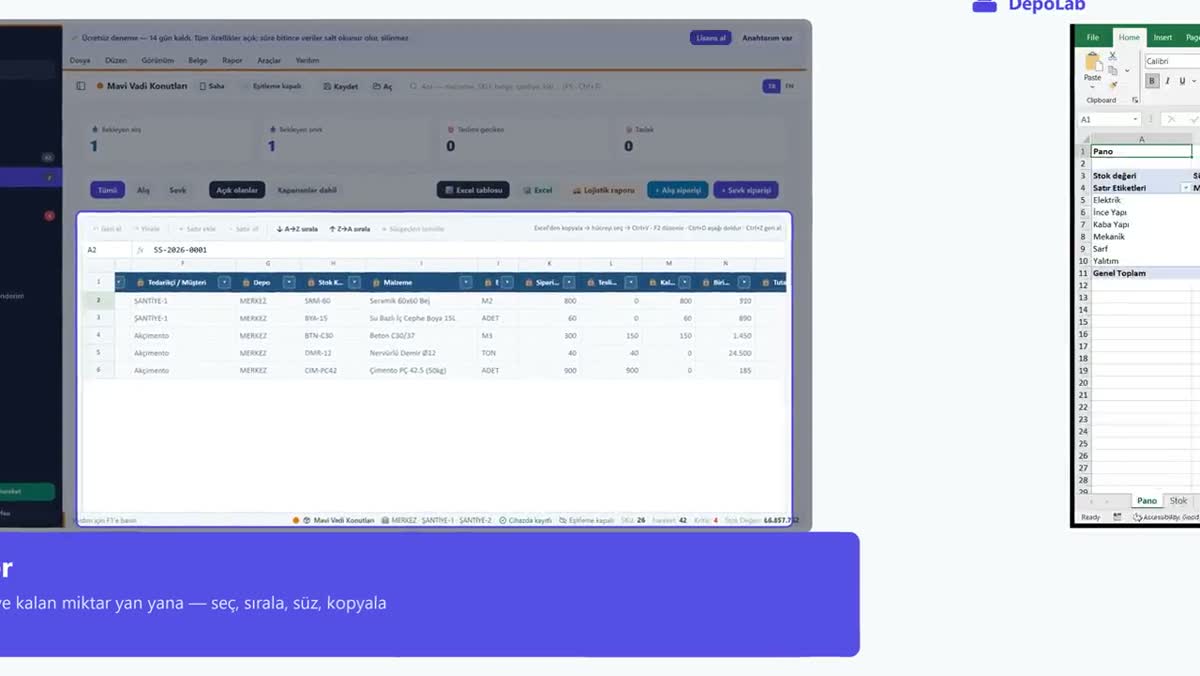
Task: Click the Format Painter brush in Excel
Action: tap(1112, 84)
